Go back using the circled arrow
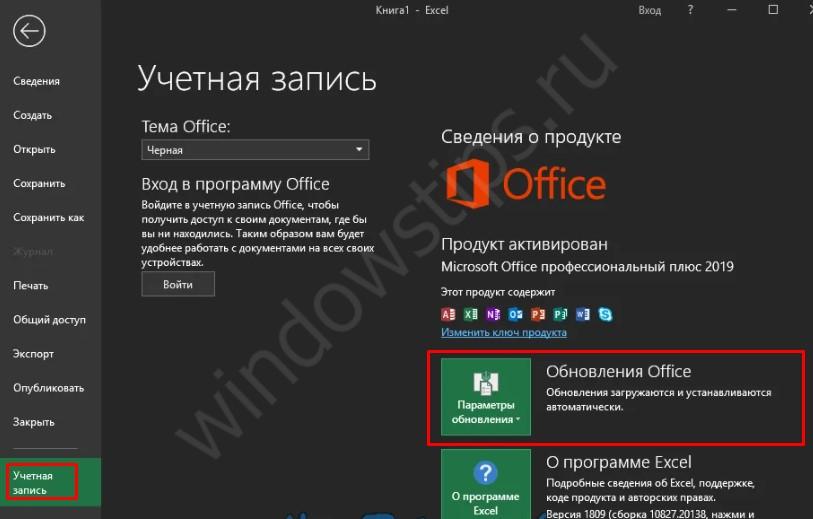813x519 pixels. click(29, 31)
